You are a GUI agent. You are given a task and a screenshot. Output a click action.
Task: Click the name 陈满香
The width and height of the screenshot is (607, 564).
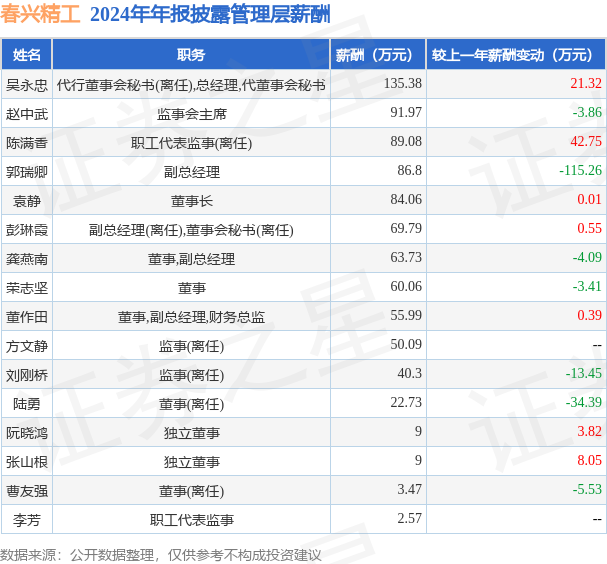[27, 143]
